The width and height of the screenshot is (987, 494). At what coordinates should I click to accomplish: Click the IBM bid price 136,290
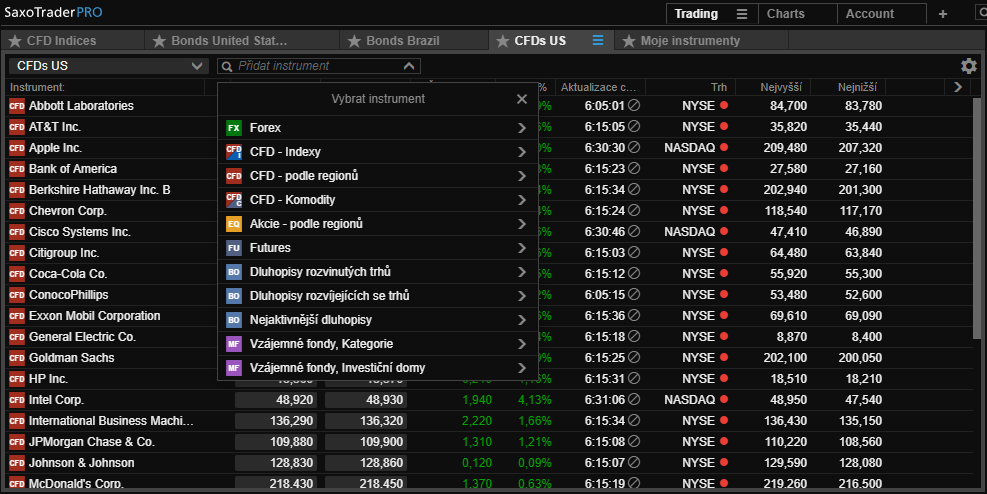(x=276, y=421)
